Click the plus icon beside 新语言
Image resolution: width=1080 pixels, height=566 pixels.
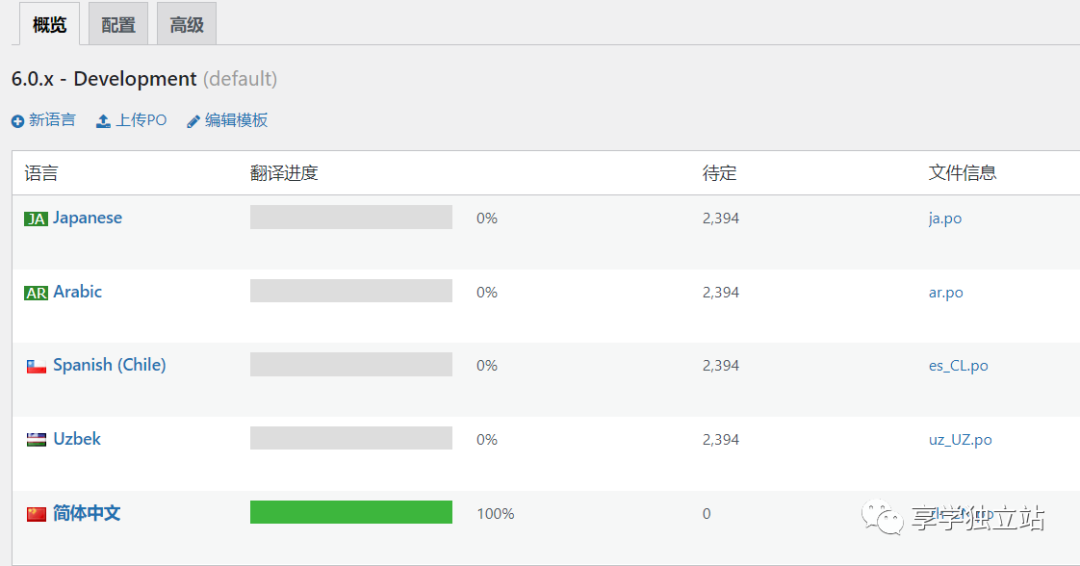(x=17, y=121)
